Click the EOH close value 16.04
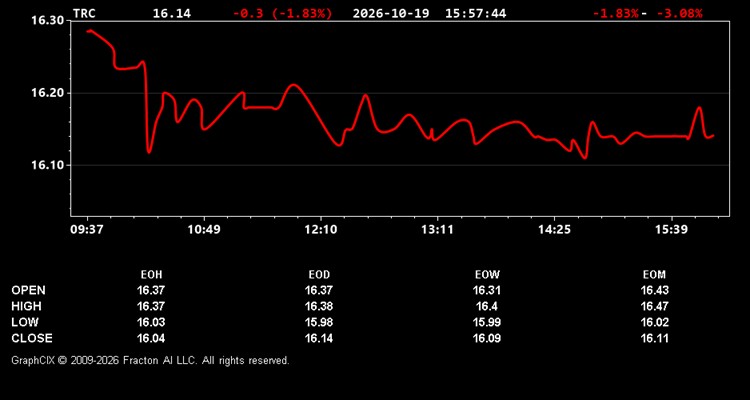750x400 pixels. pos(151,338)
